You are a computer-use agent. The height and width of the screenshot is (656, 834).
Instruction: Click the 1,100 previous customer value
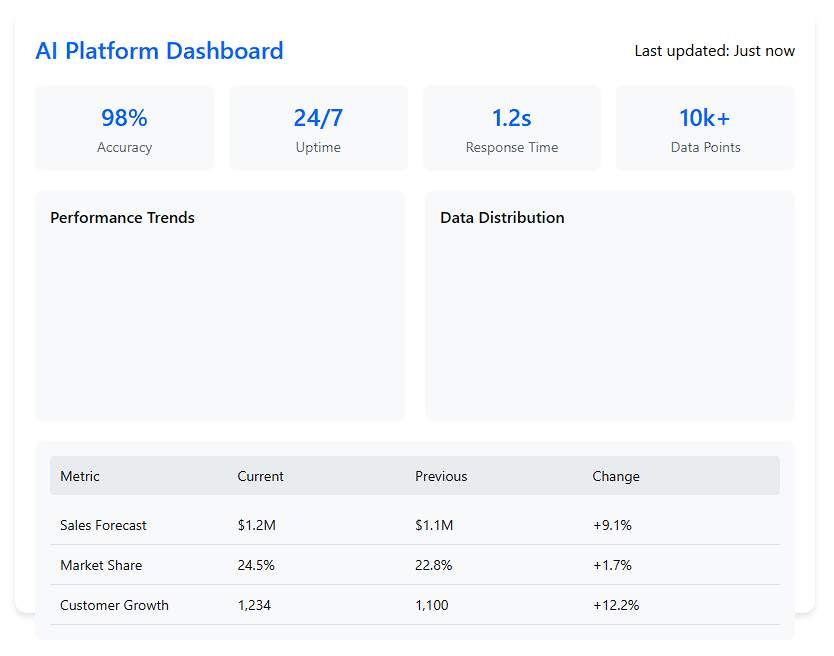pos(432,605)
